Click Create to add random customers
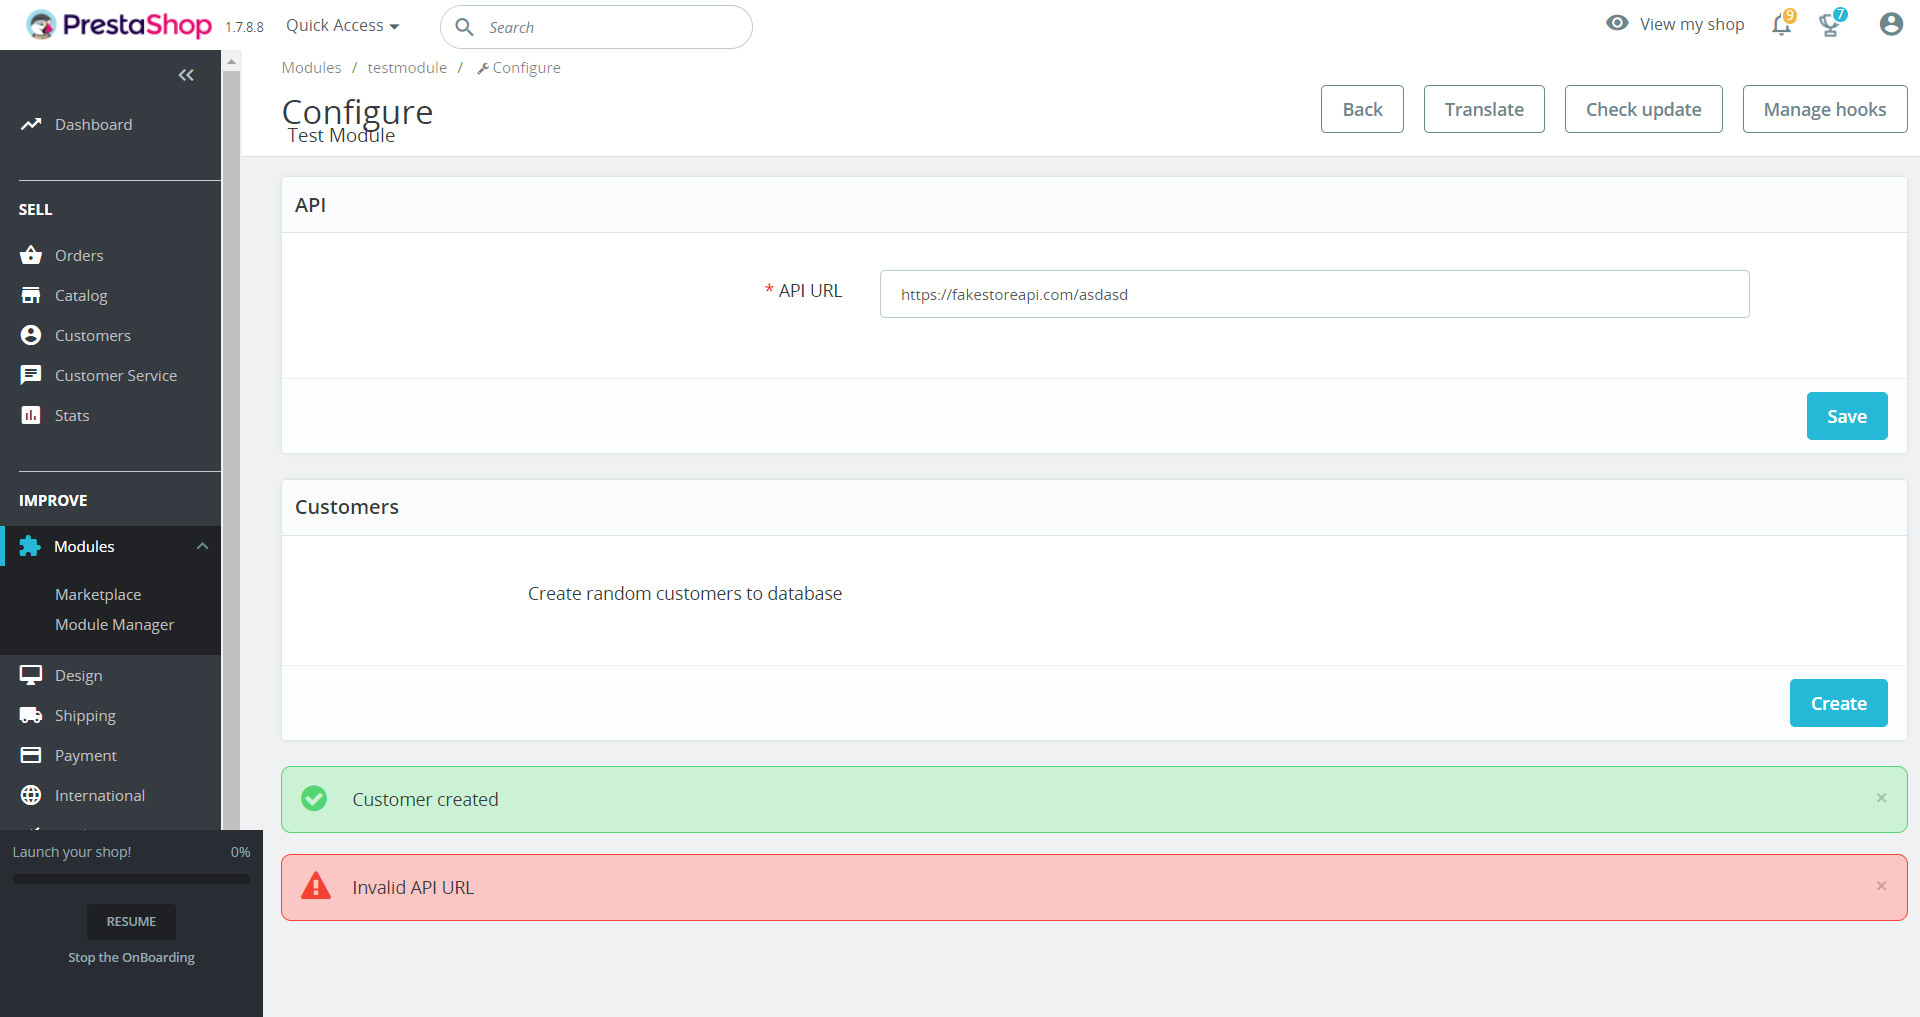Screen dimensions: 1920x1017 (1838, 703)
